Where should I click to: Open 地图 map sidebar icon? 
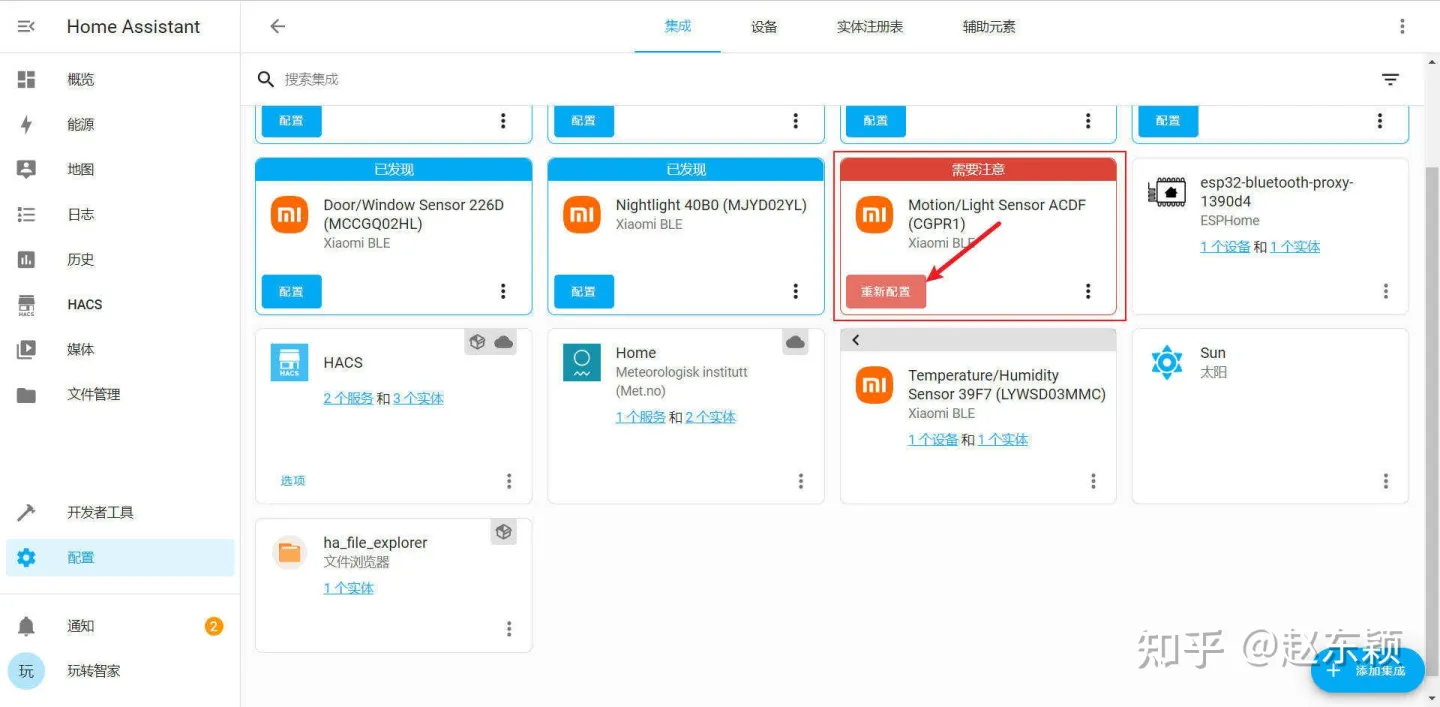27,170
